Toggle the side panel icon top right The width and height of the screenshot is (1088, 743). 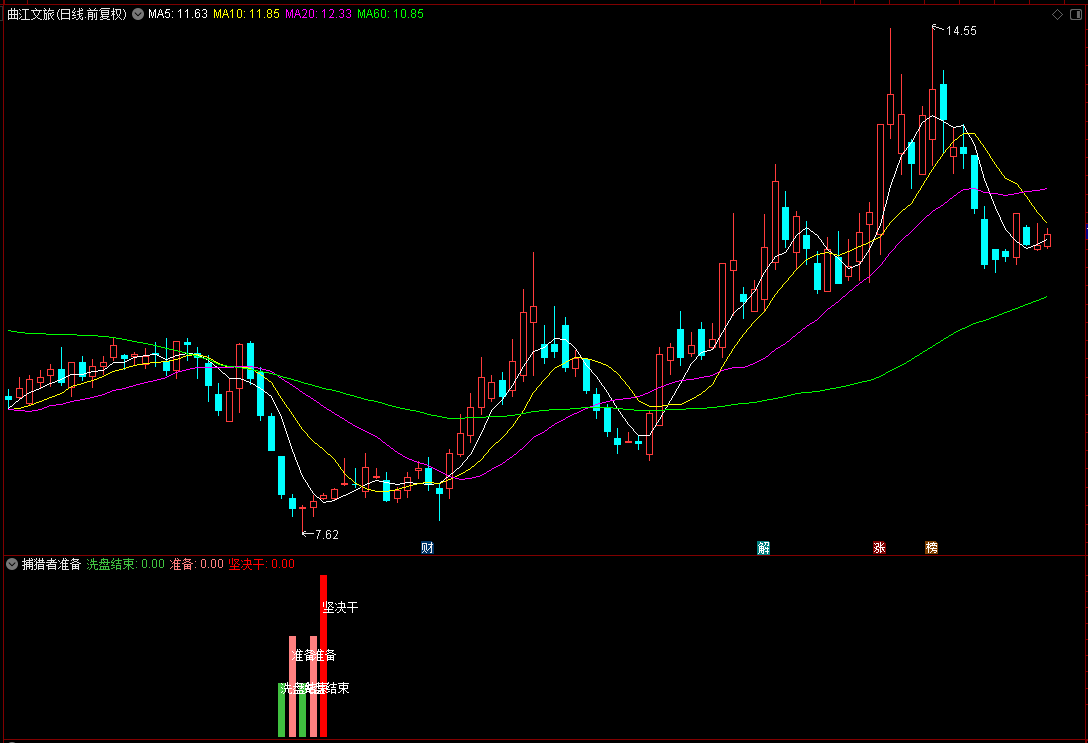pos(1076,15)
